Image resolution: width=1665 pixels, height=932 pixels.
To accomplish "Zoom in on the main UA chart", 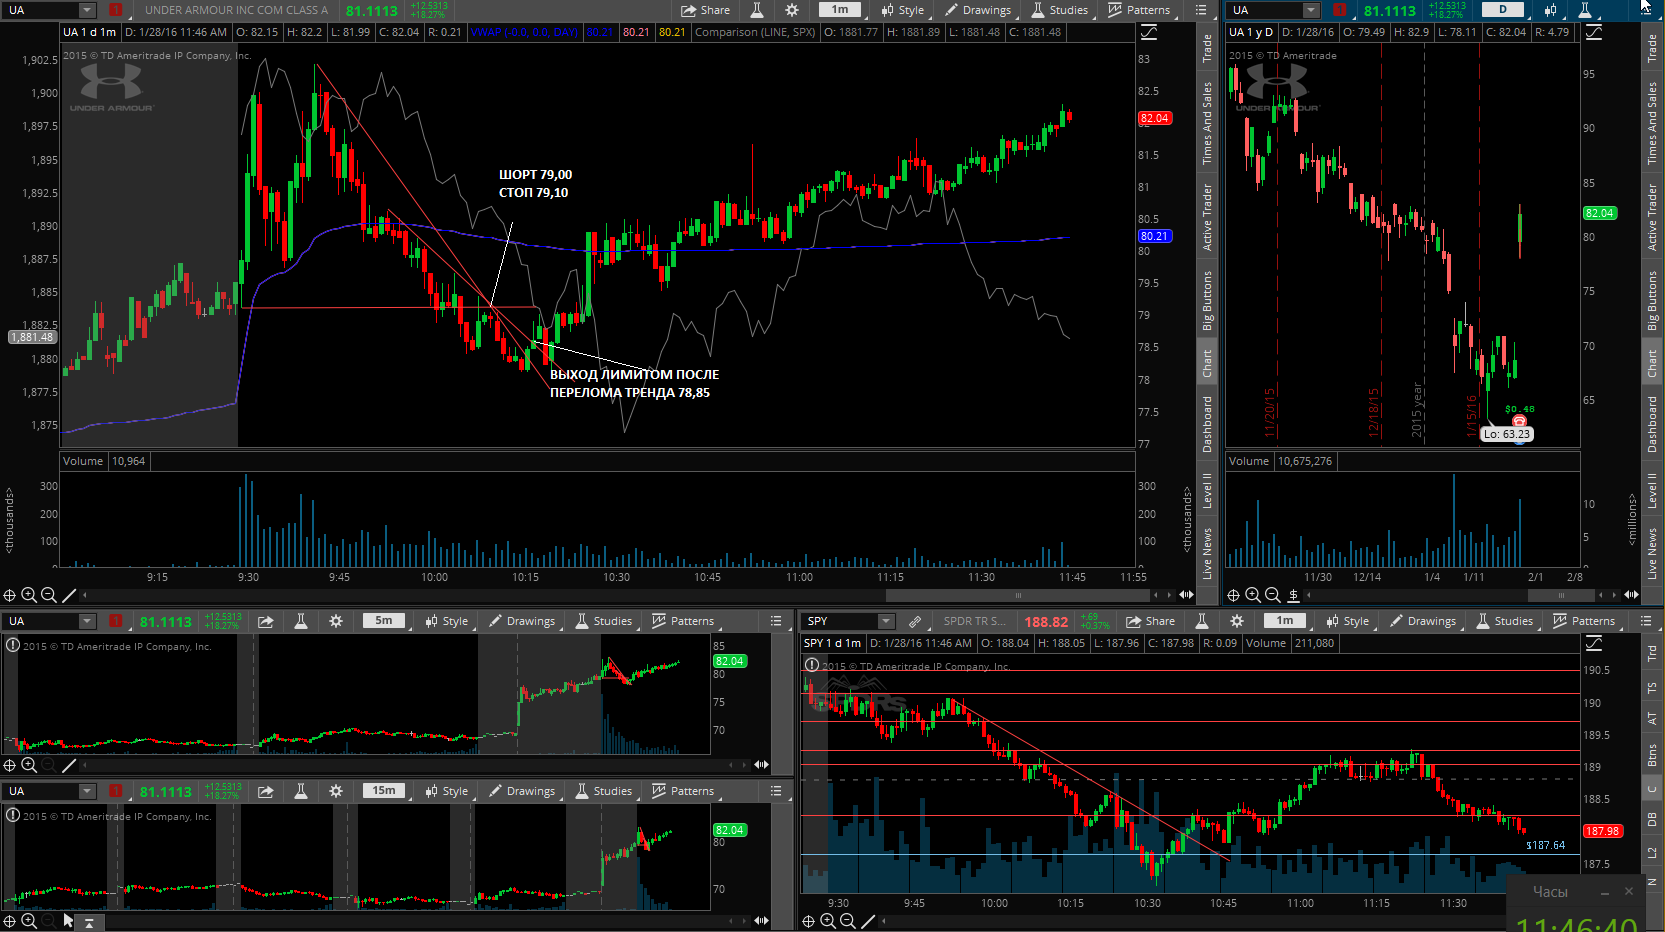I will coord(29,595).
